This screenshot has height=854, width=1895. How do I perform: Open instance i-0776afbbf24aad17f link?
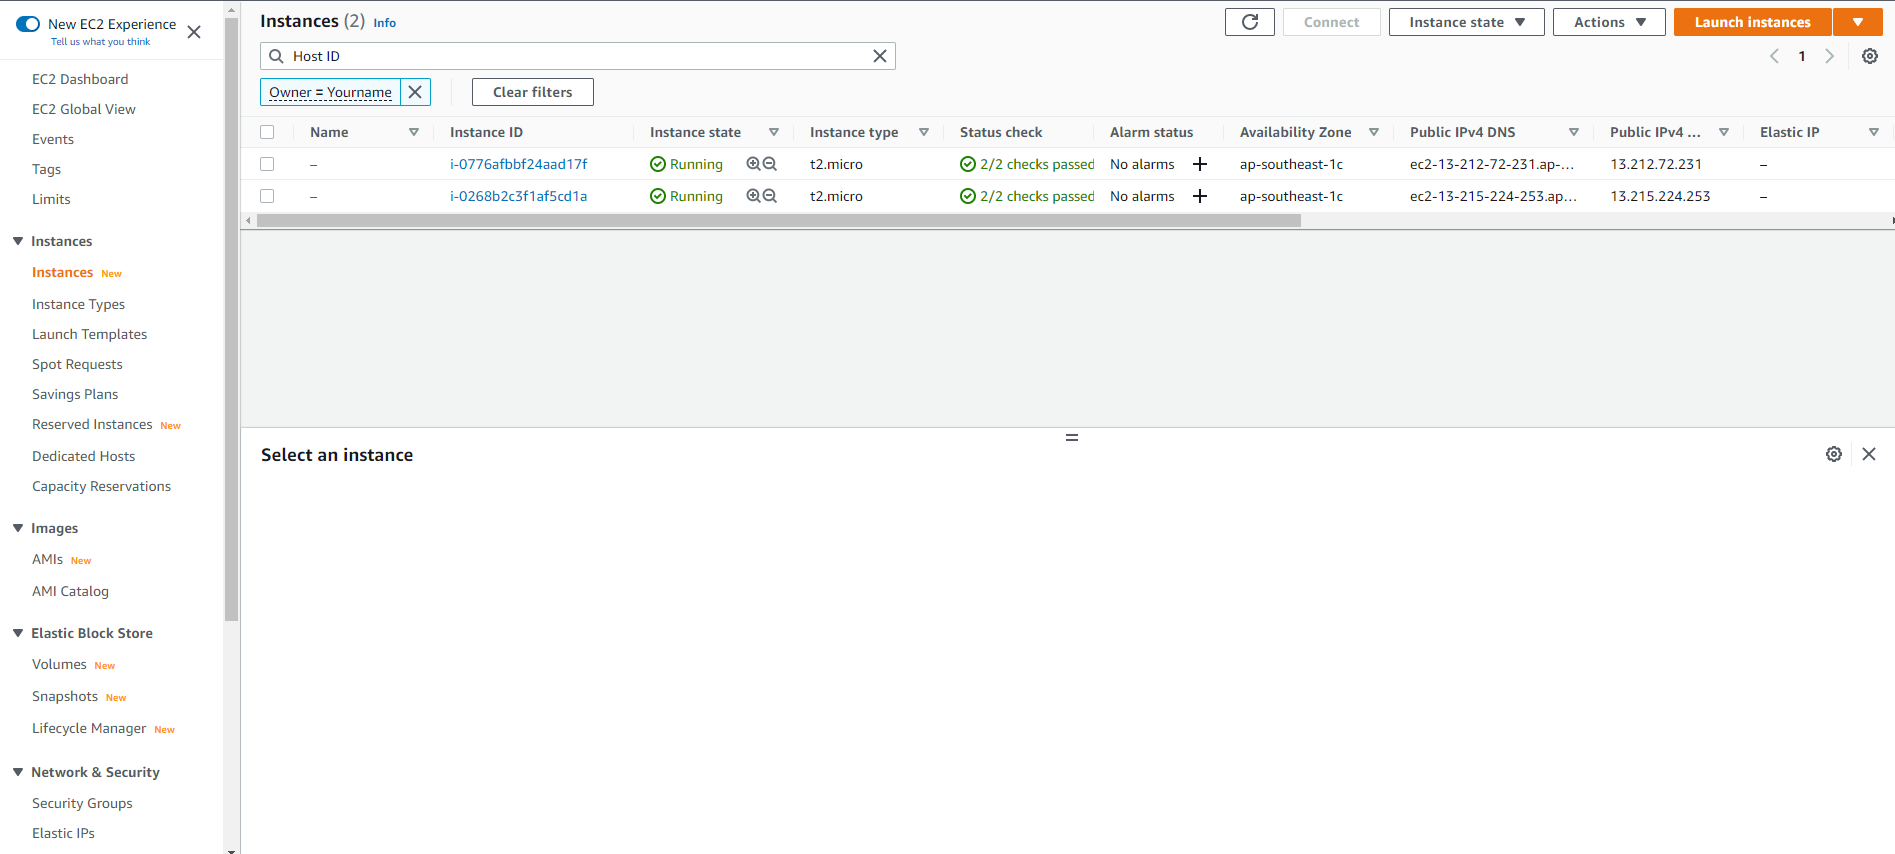point(518,164)
